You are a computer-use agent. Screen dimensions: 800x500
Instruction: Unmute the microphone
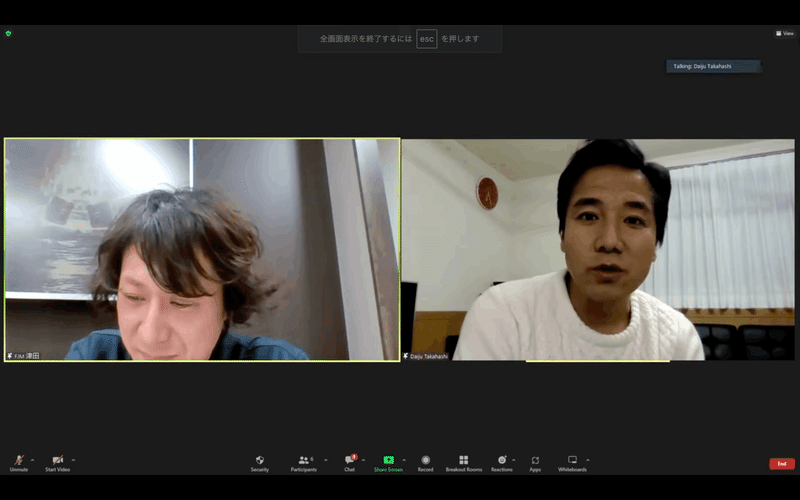(19, 463)
